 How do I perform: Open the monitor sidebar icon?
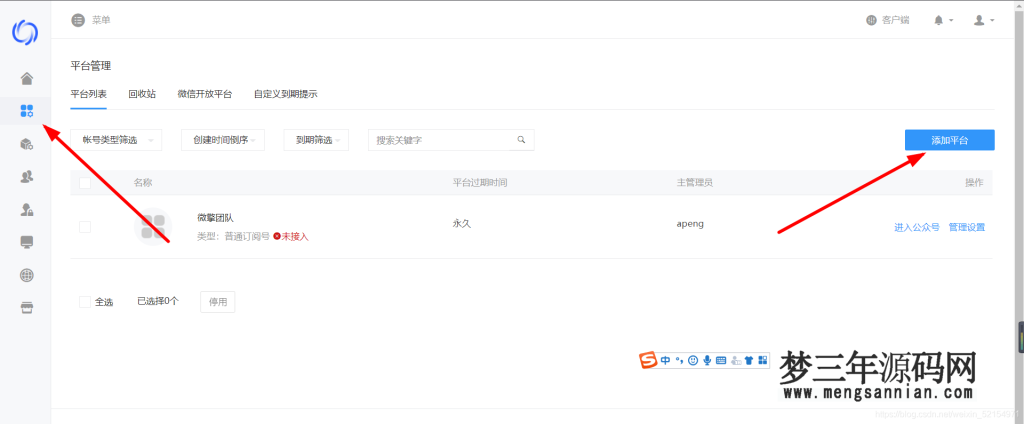pos(27,242)
